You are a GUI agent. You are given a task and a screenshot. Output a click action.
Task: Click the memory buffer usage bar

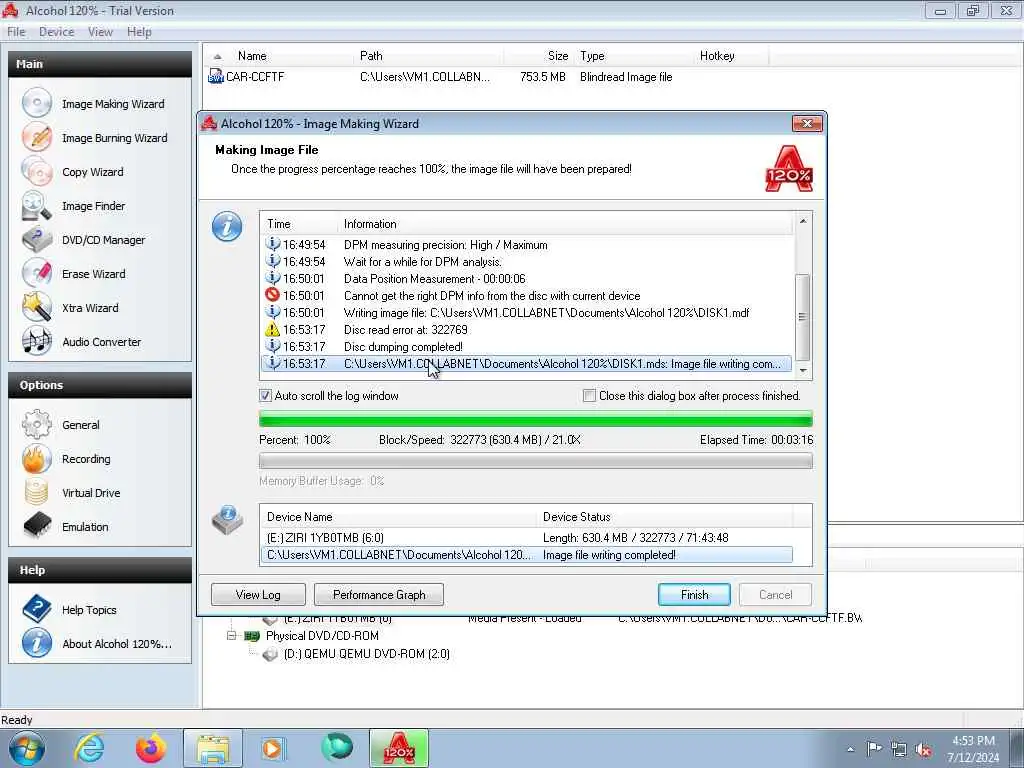pyautogui.click(x=536, y=461)
